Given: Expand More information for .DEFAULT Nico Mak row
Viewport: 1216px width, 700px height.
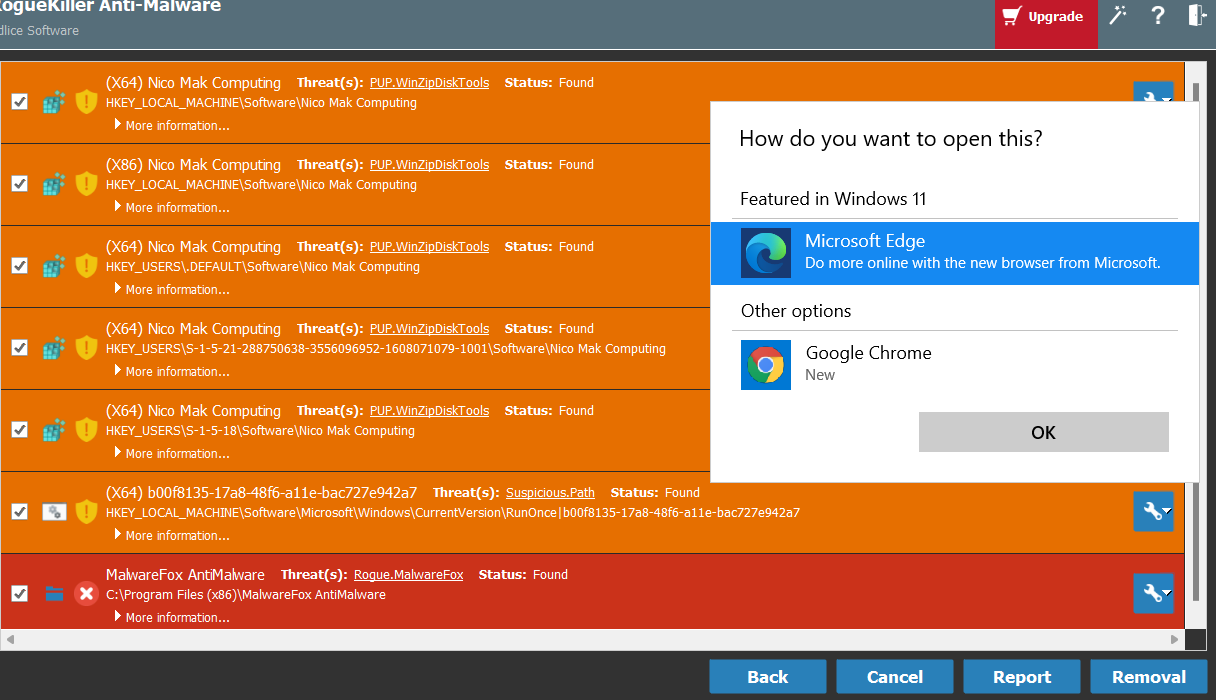Looking at the screenshot, I should click(172, 290).
